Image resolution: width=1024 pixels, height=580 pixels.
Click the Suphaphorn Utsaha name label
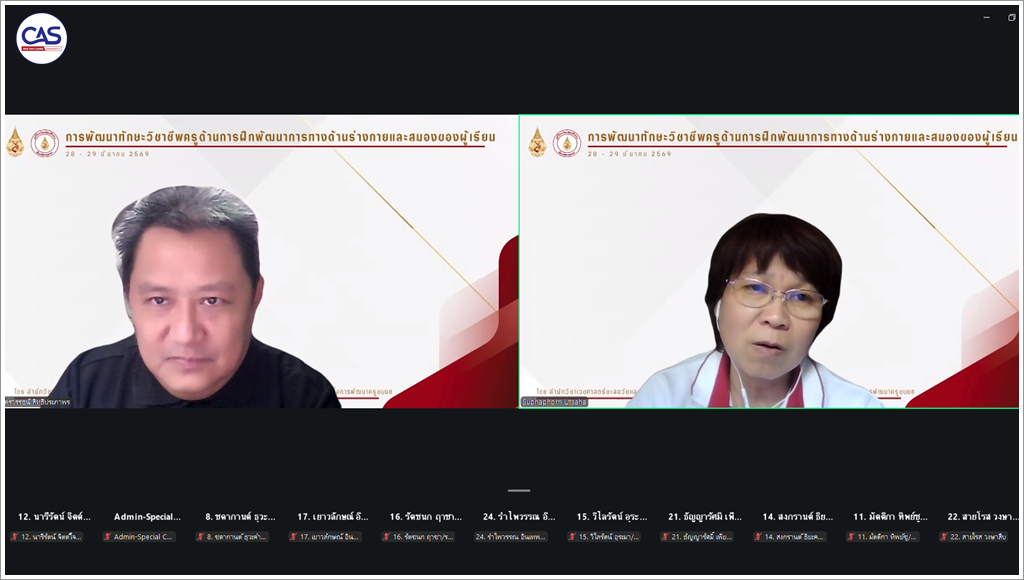555,402
